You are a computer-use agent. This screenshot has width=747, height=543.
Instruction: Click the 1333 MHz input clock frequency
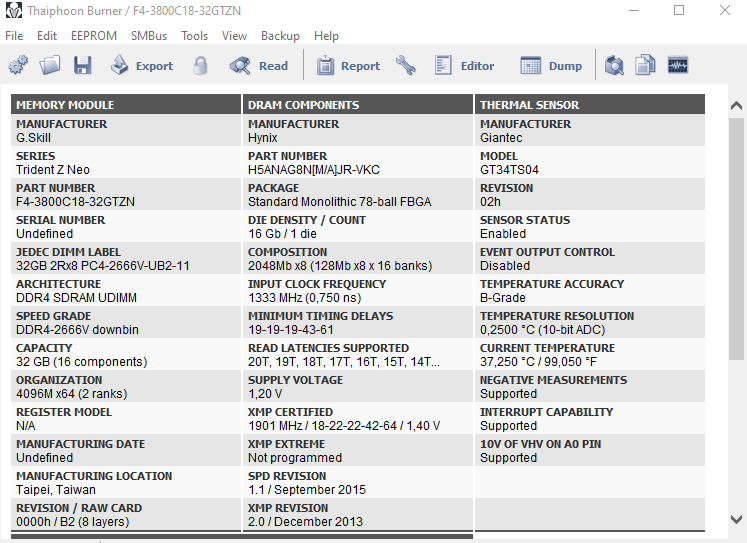pyautogui.click(x=304, y=298)
